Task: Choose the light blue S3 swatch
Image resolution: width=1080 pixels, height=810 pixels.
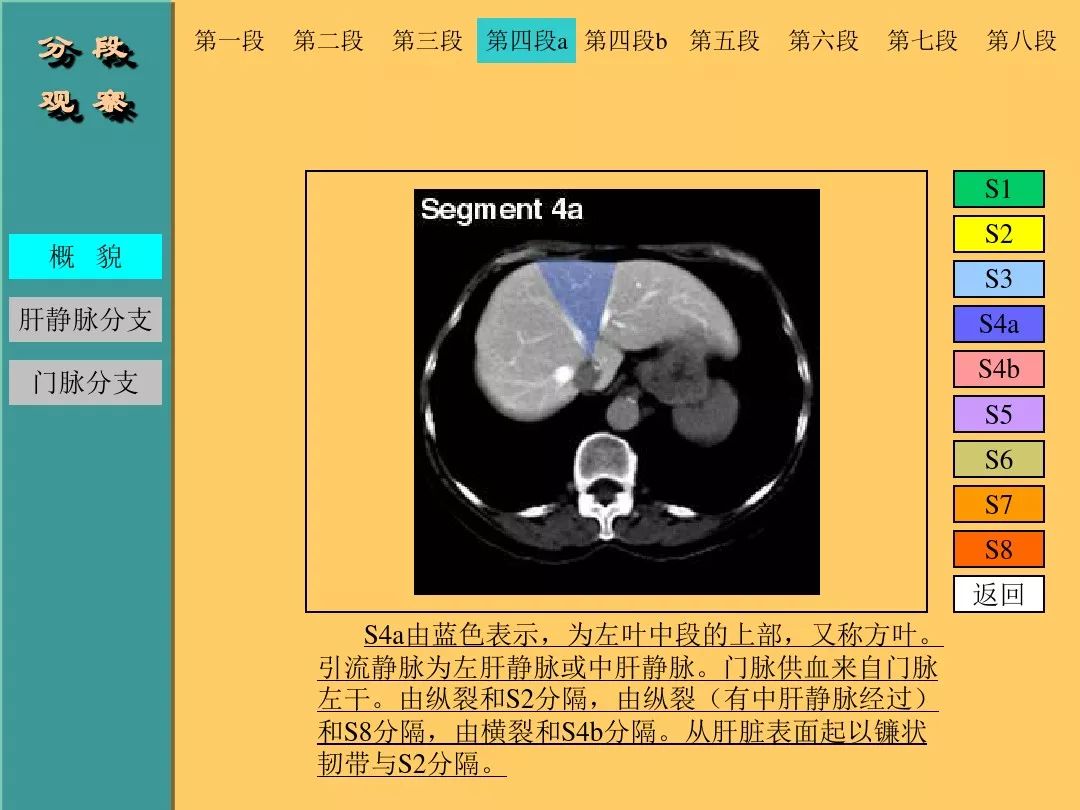Action: [x=998, y=279]
